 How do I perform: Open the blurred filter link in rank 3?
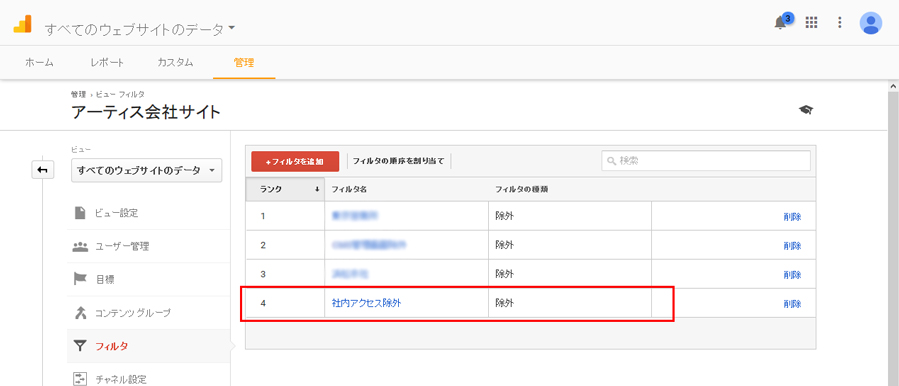coord(351,274)
